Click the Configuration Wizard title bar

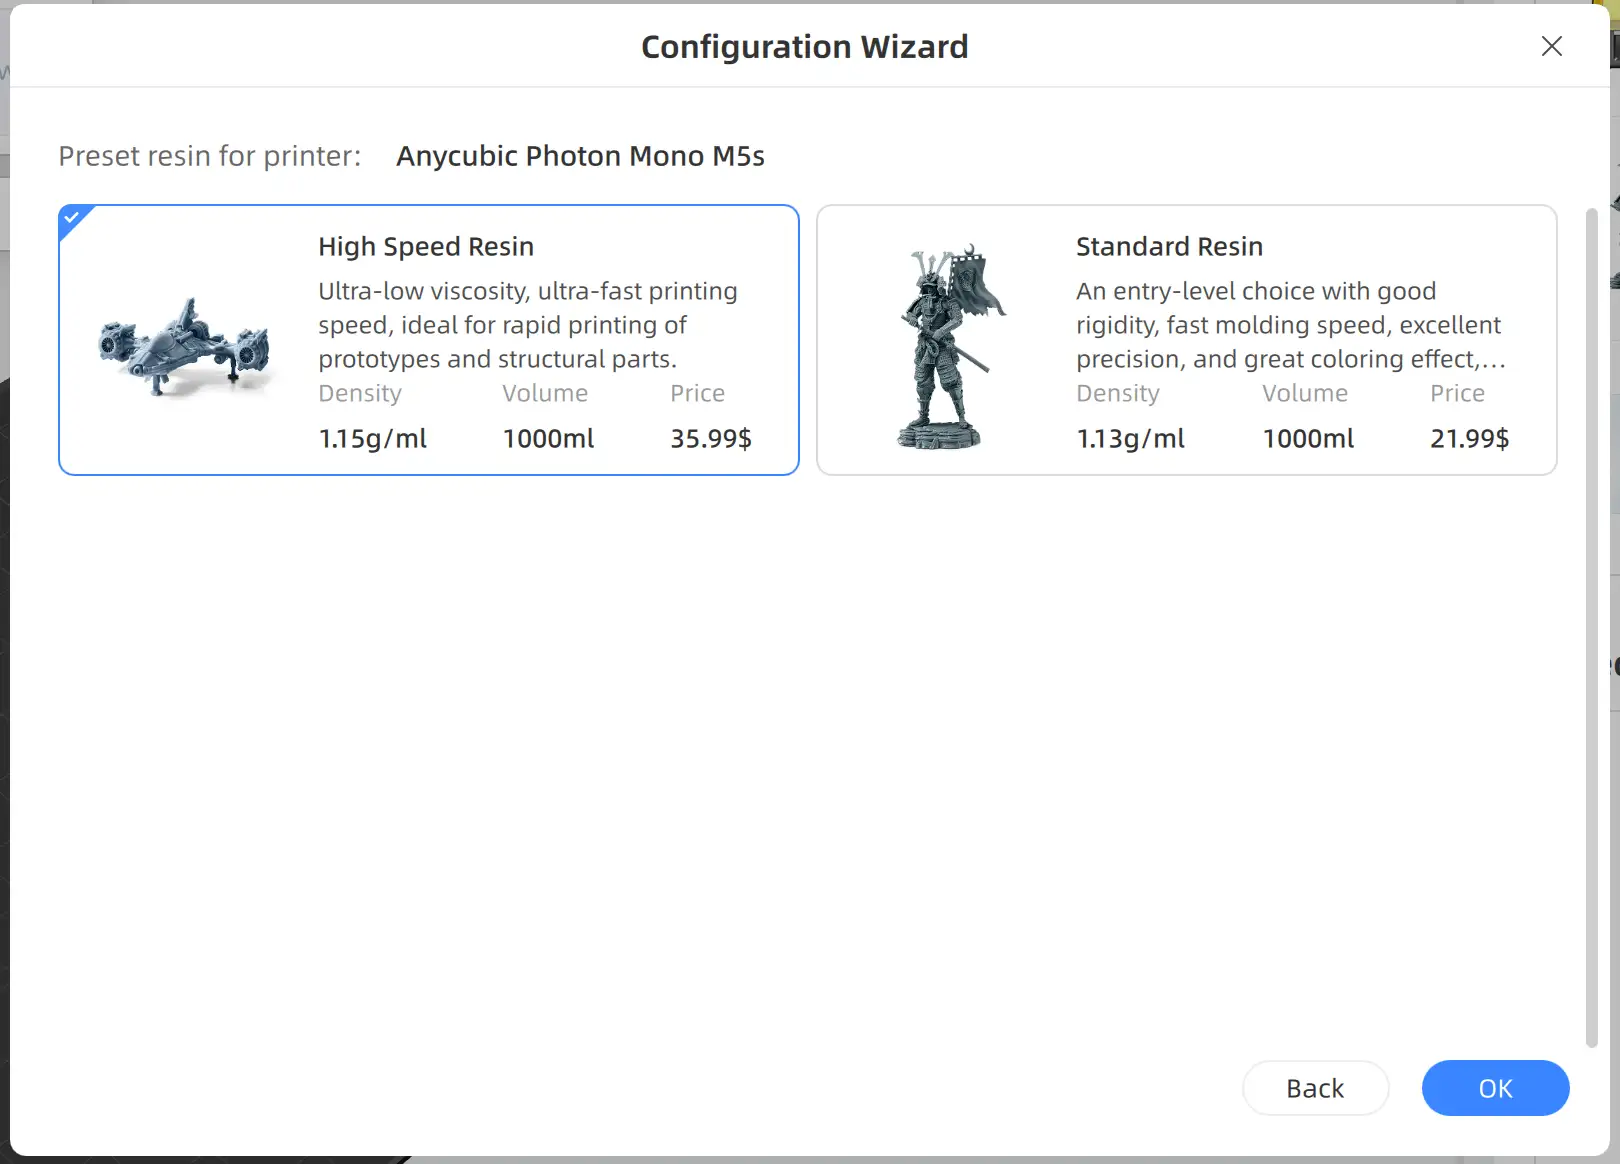click(x=805, y=47)
